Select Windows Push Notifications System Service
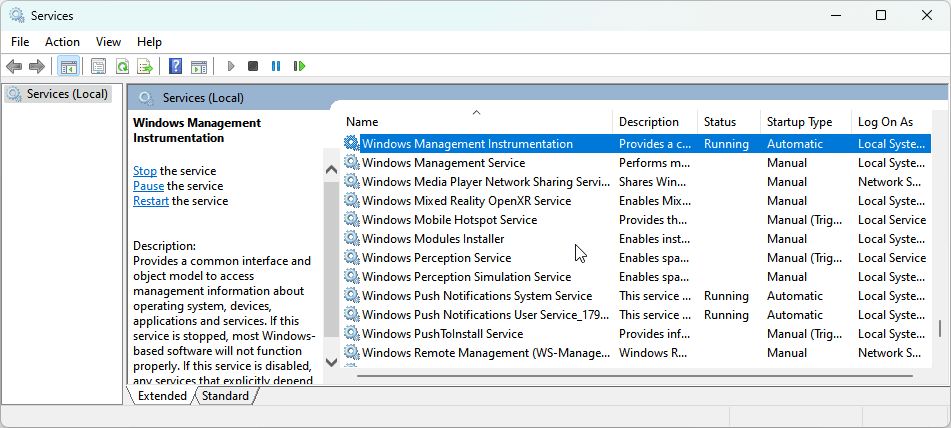 click(636, 296)
